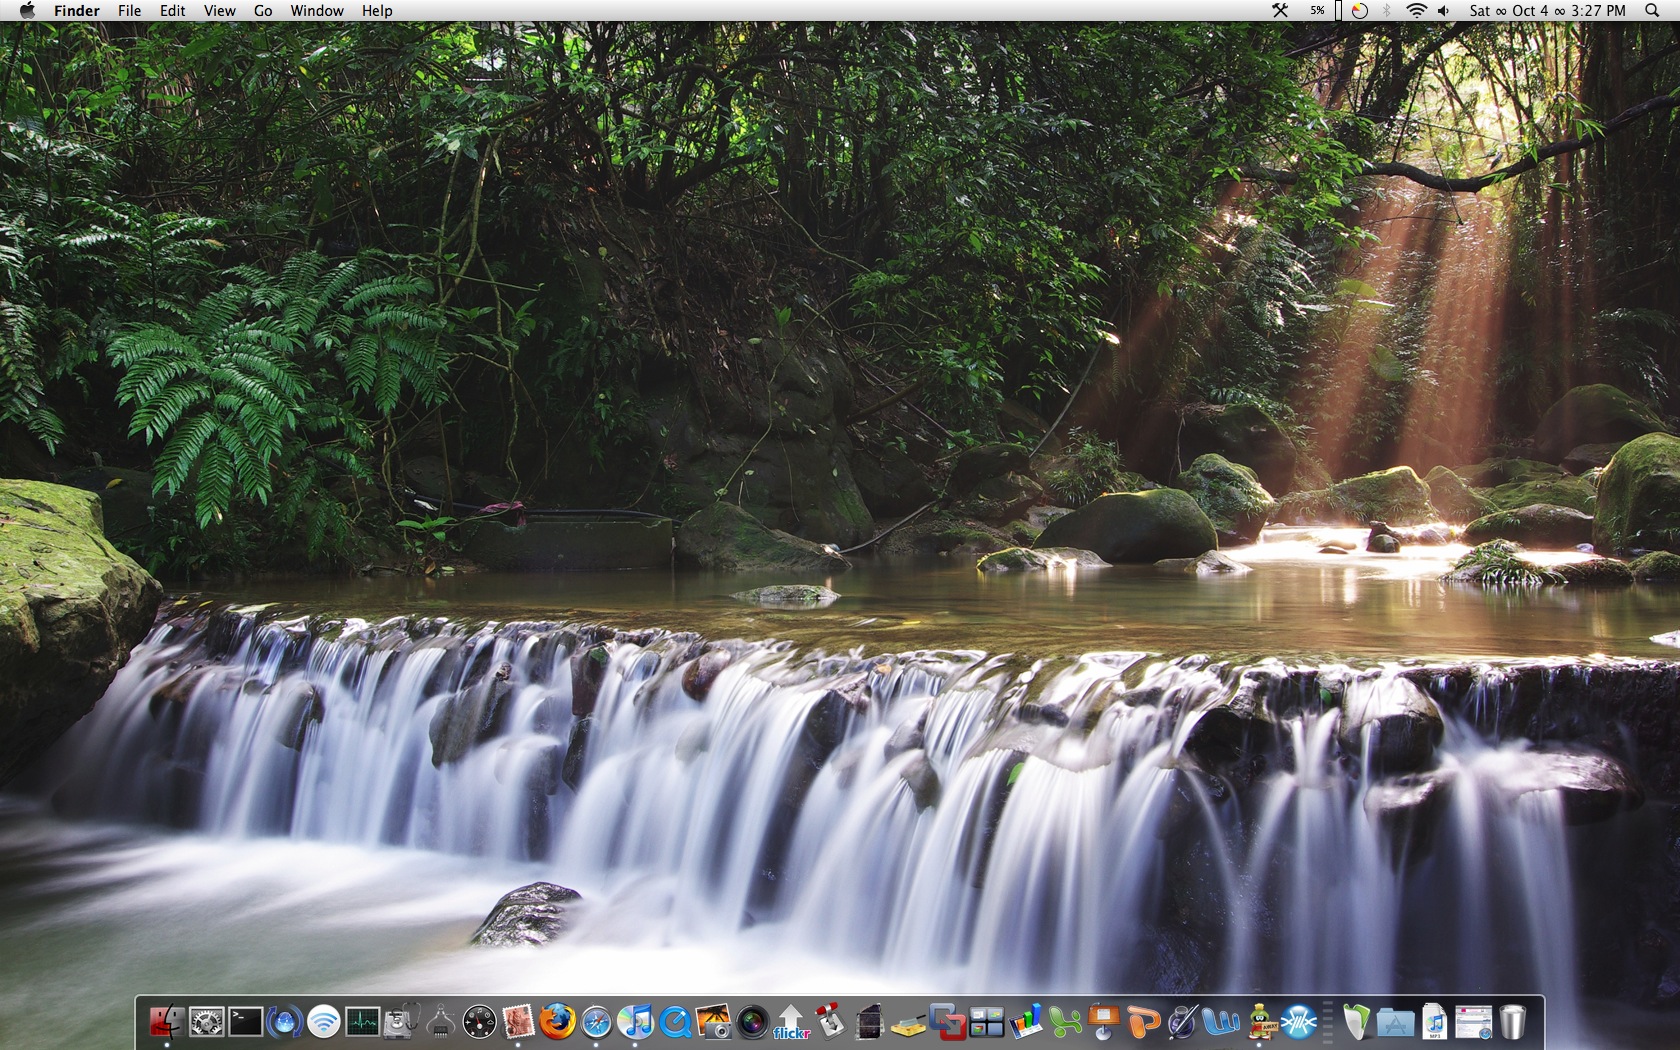Open Adium Marvin Martian icon
Screen dimensions: 1680x1050
[1260, 1021]
